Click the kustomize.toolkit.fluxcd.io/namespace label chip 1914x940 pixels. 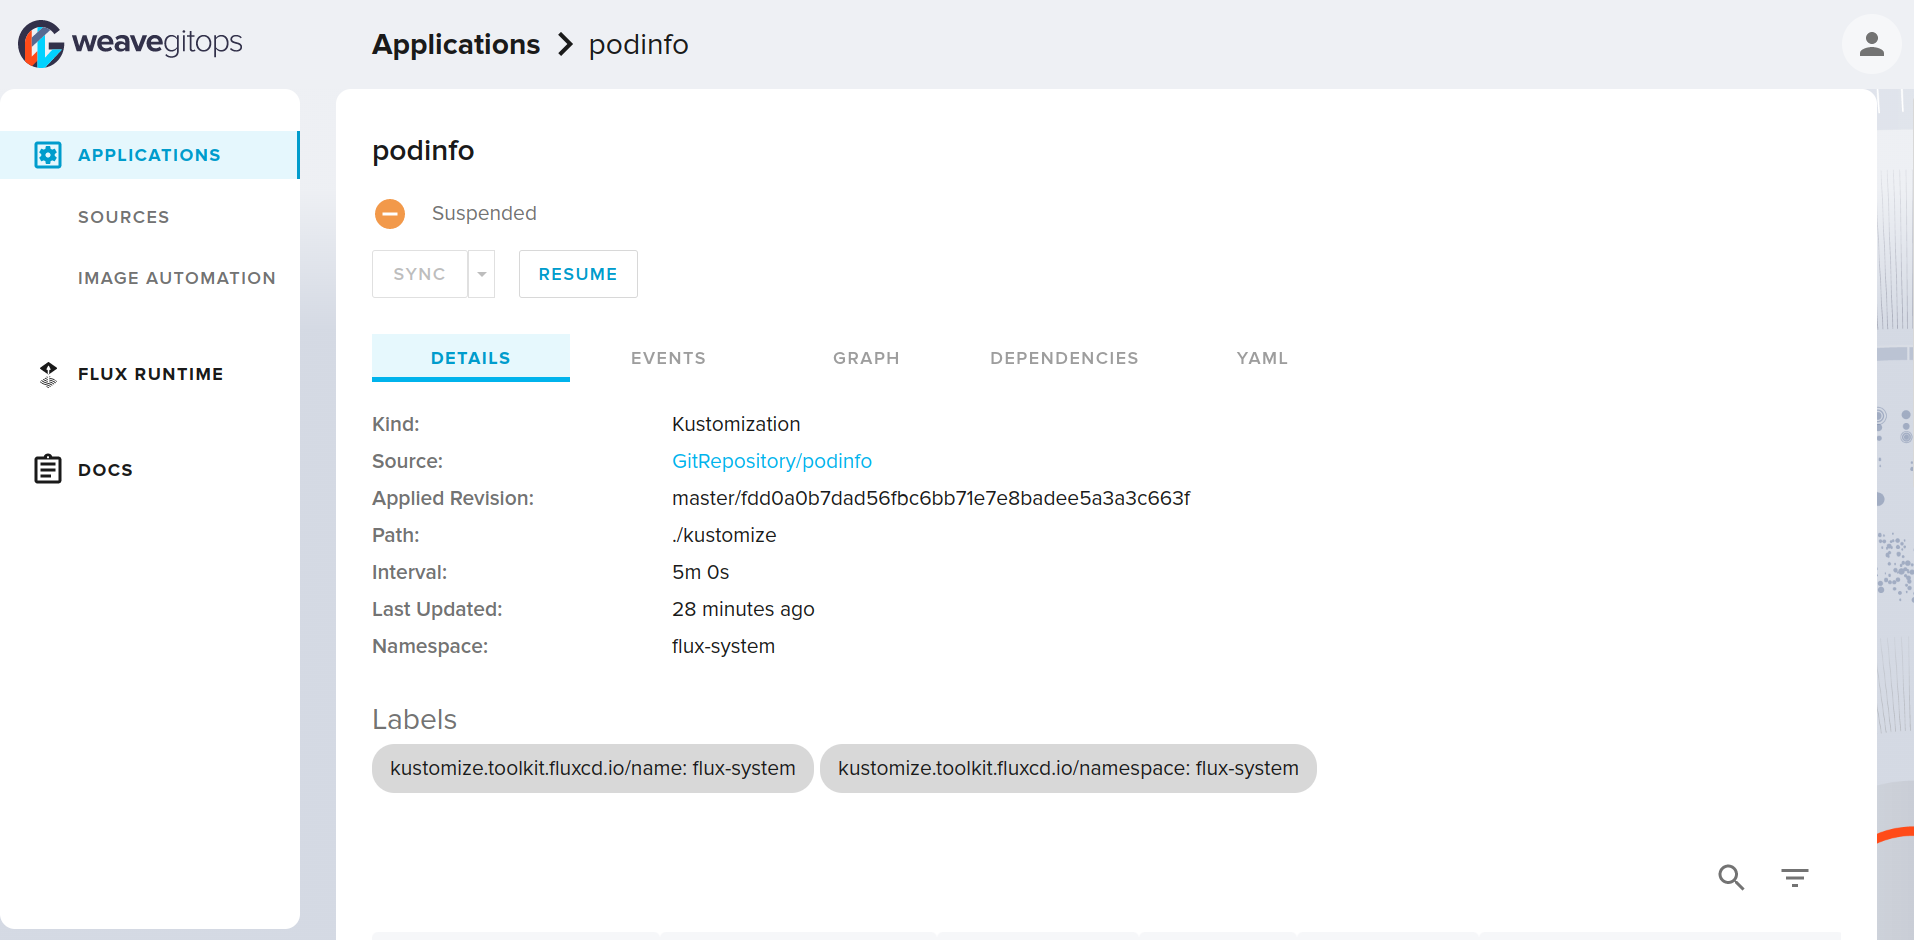pyautogui.click(x=1068, y=768)
